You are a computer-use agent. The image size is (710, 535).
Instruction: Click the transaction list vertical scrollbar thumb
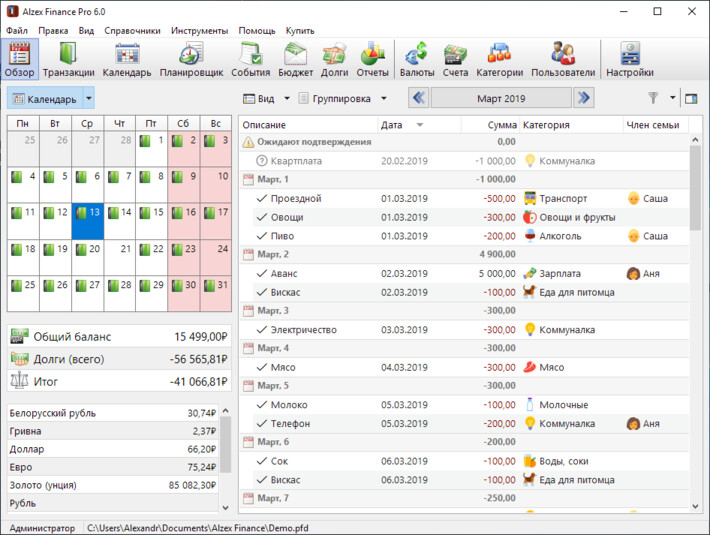click(695, 187)
